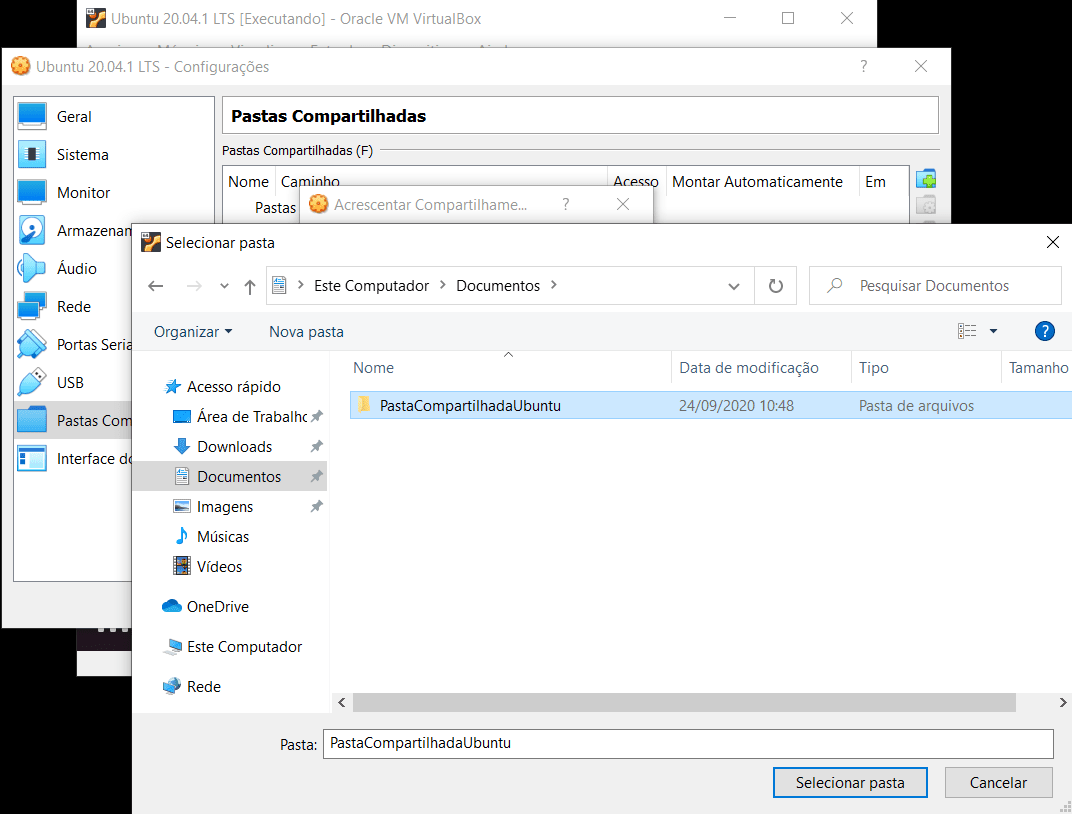Click Pesquisar Documentos search box
The image size is (1072, 814).
tap(935, 286)
